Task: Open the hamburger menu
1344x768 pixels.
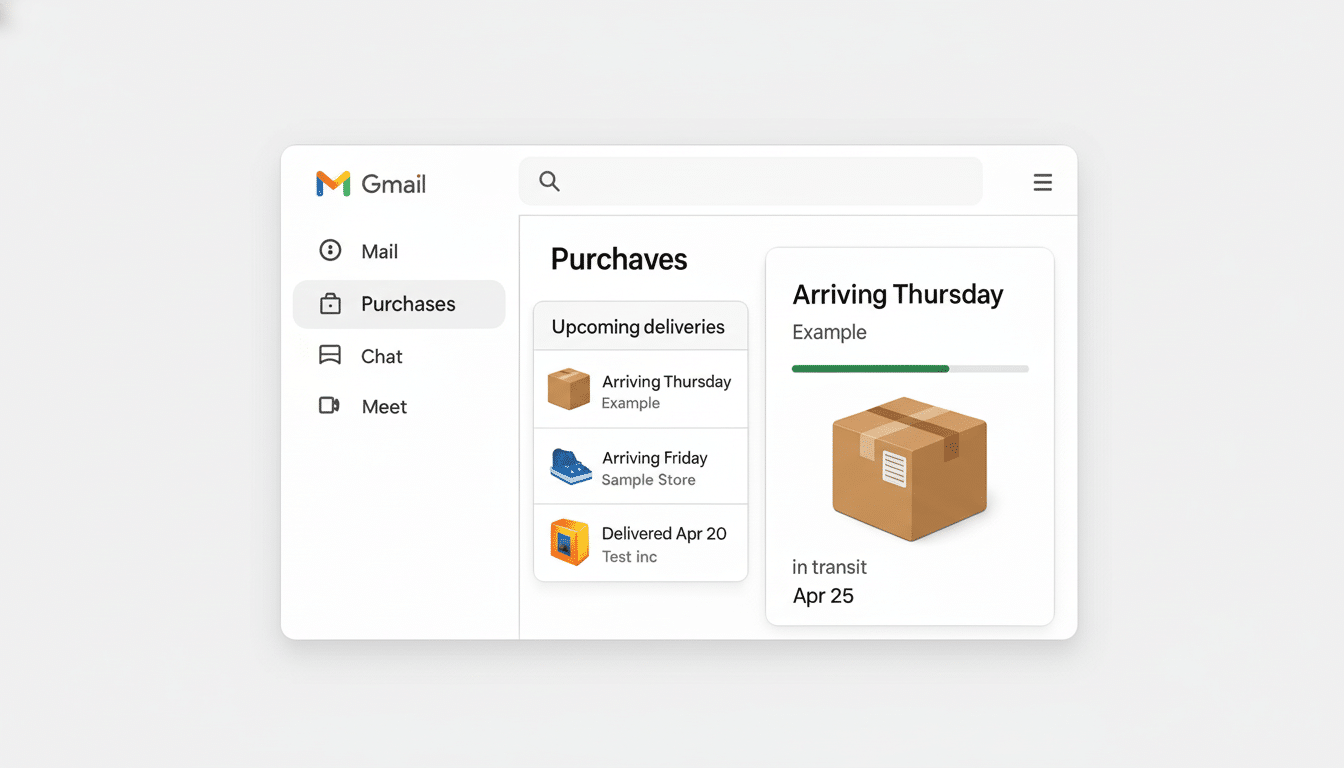Action: click(x=1043, y=182)
